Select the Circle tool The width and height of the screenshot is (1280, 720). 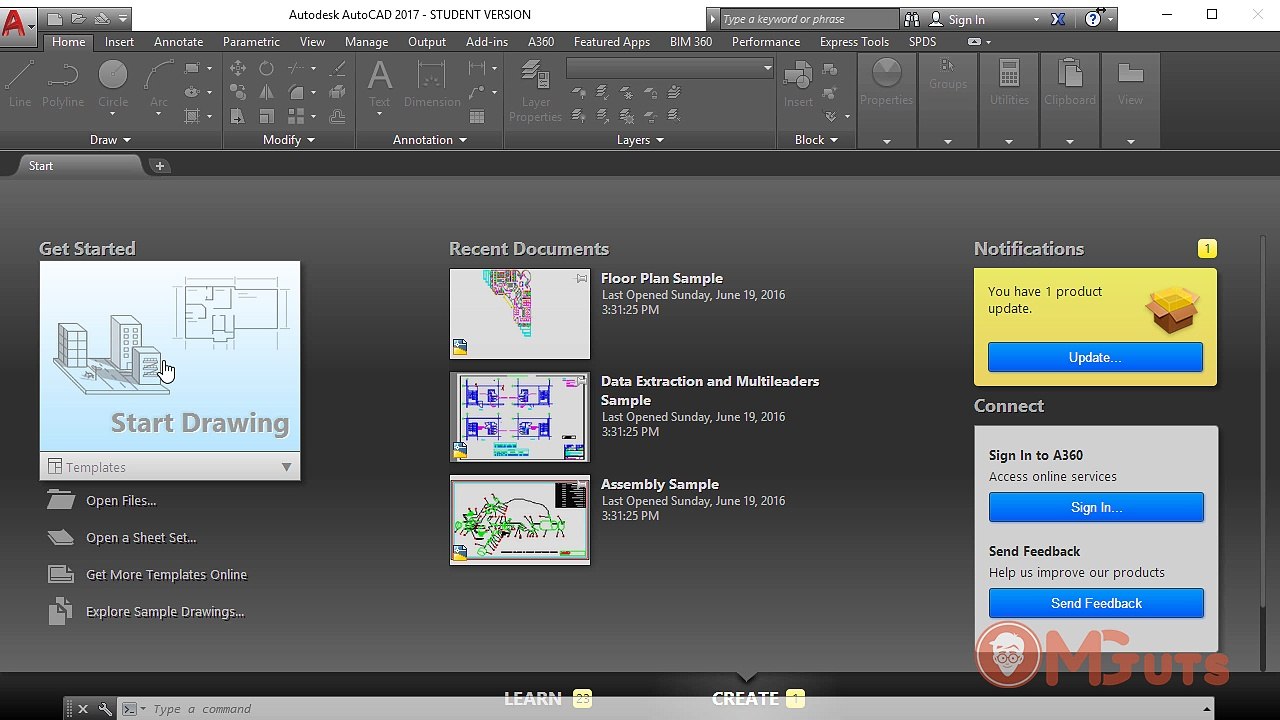click(113, 84)
